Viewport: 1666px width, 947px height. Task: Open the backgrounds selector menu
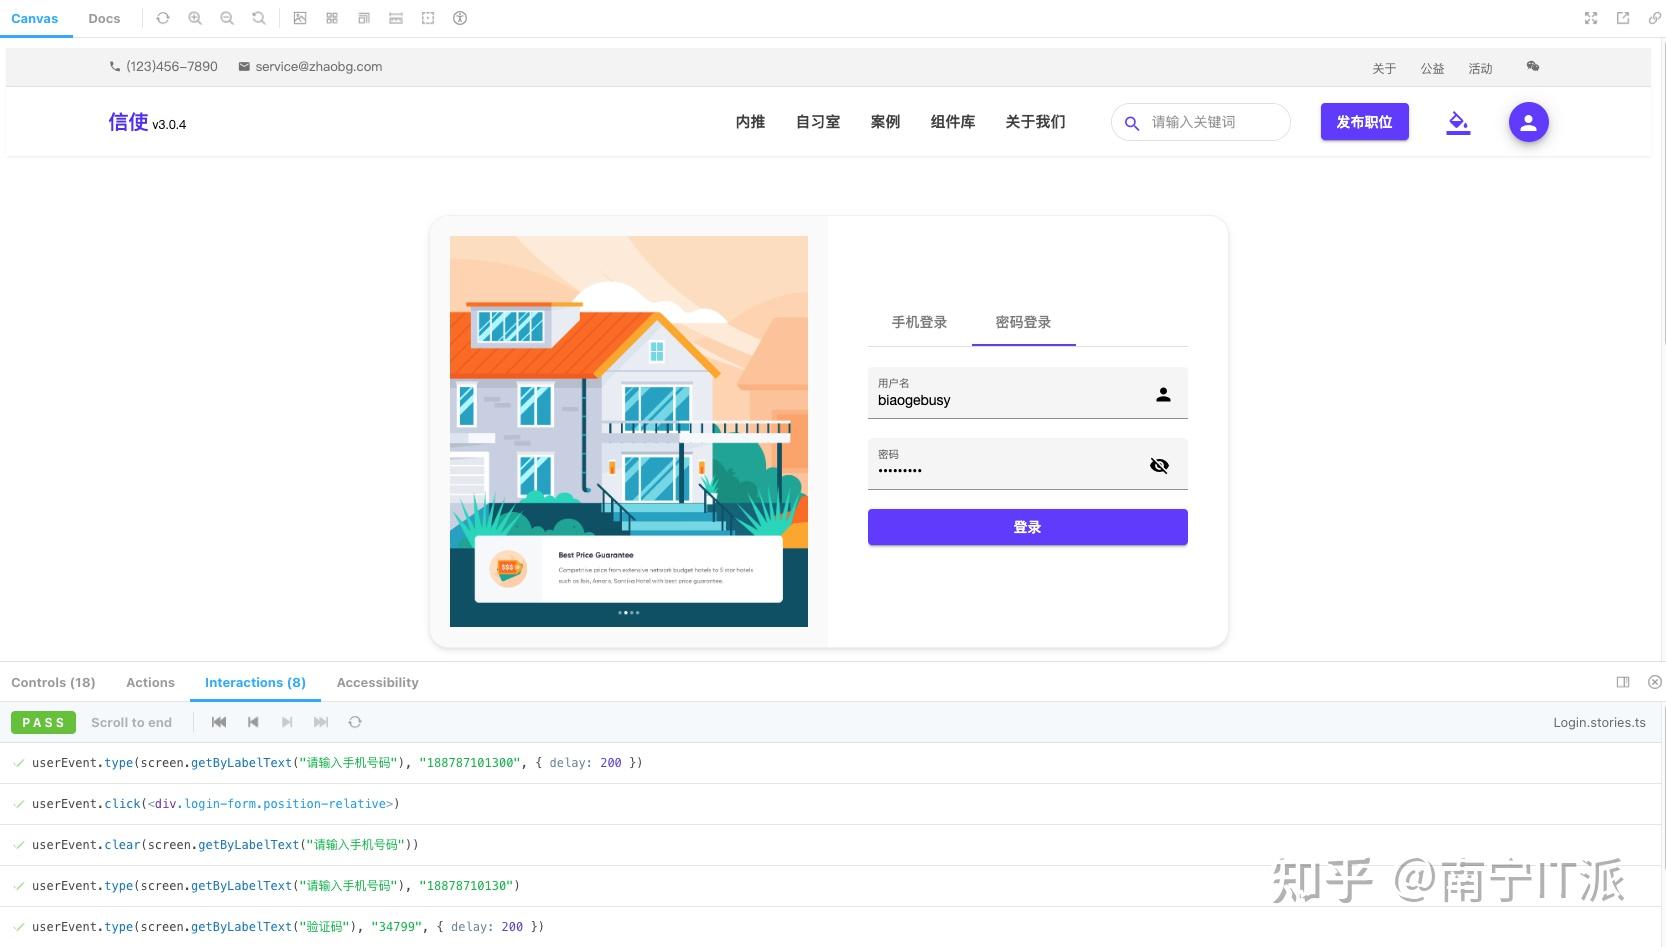[299, 17]
